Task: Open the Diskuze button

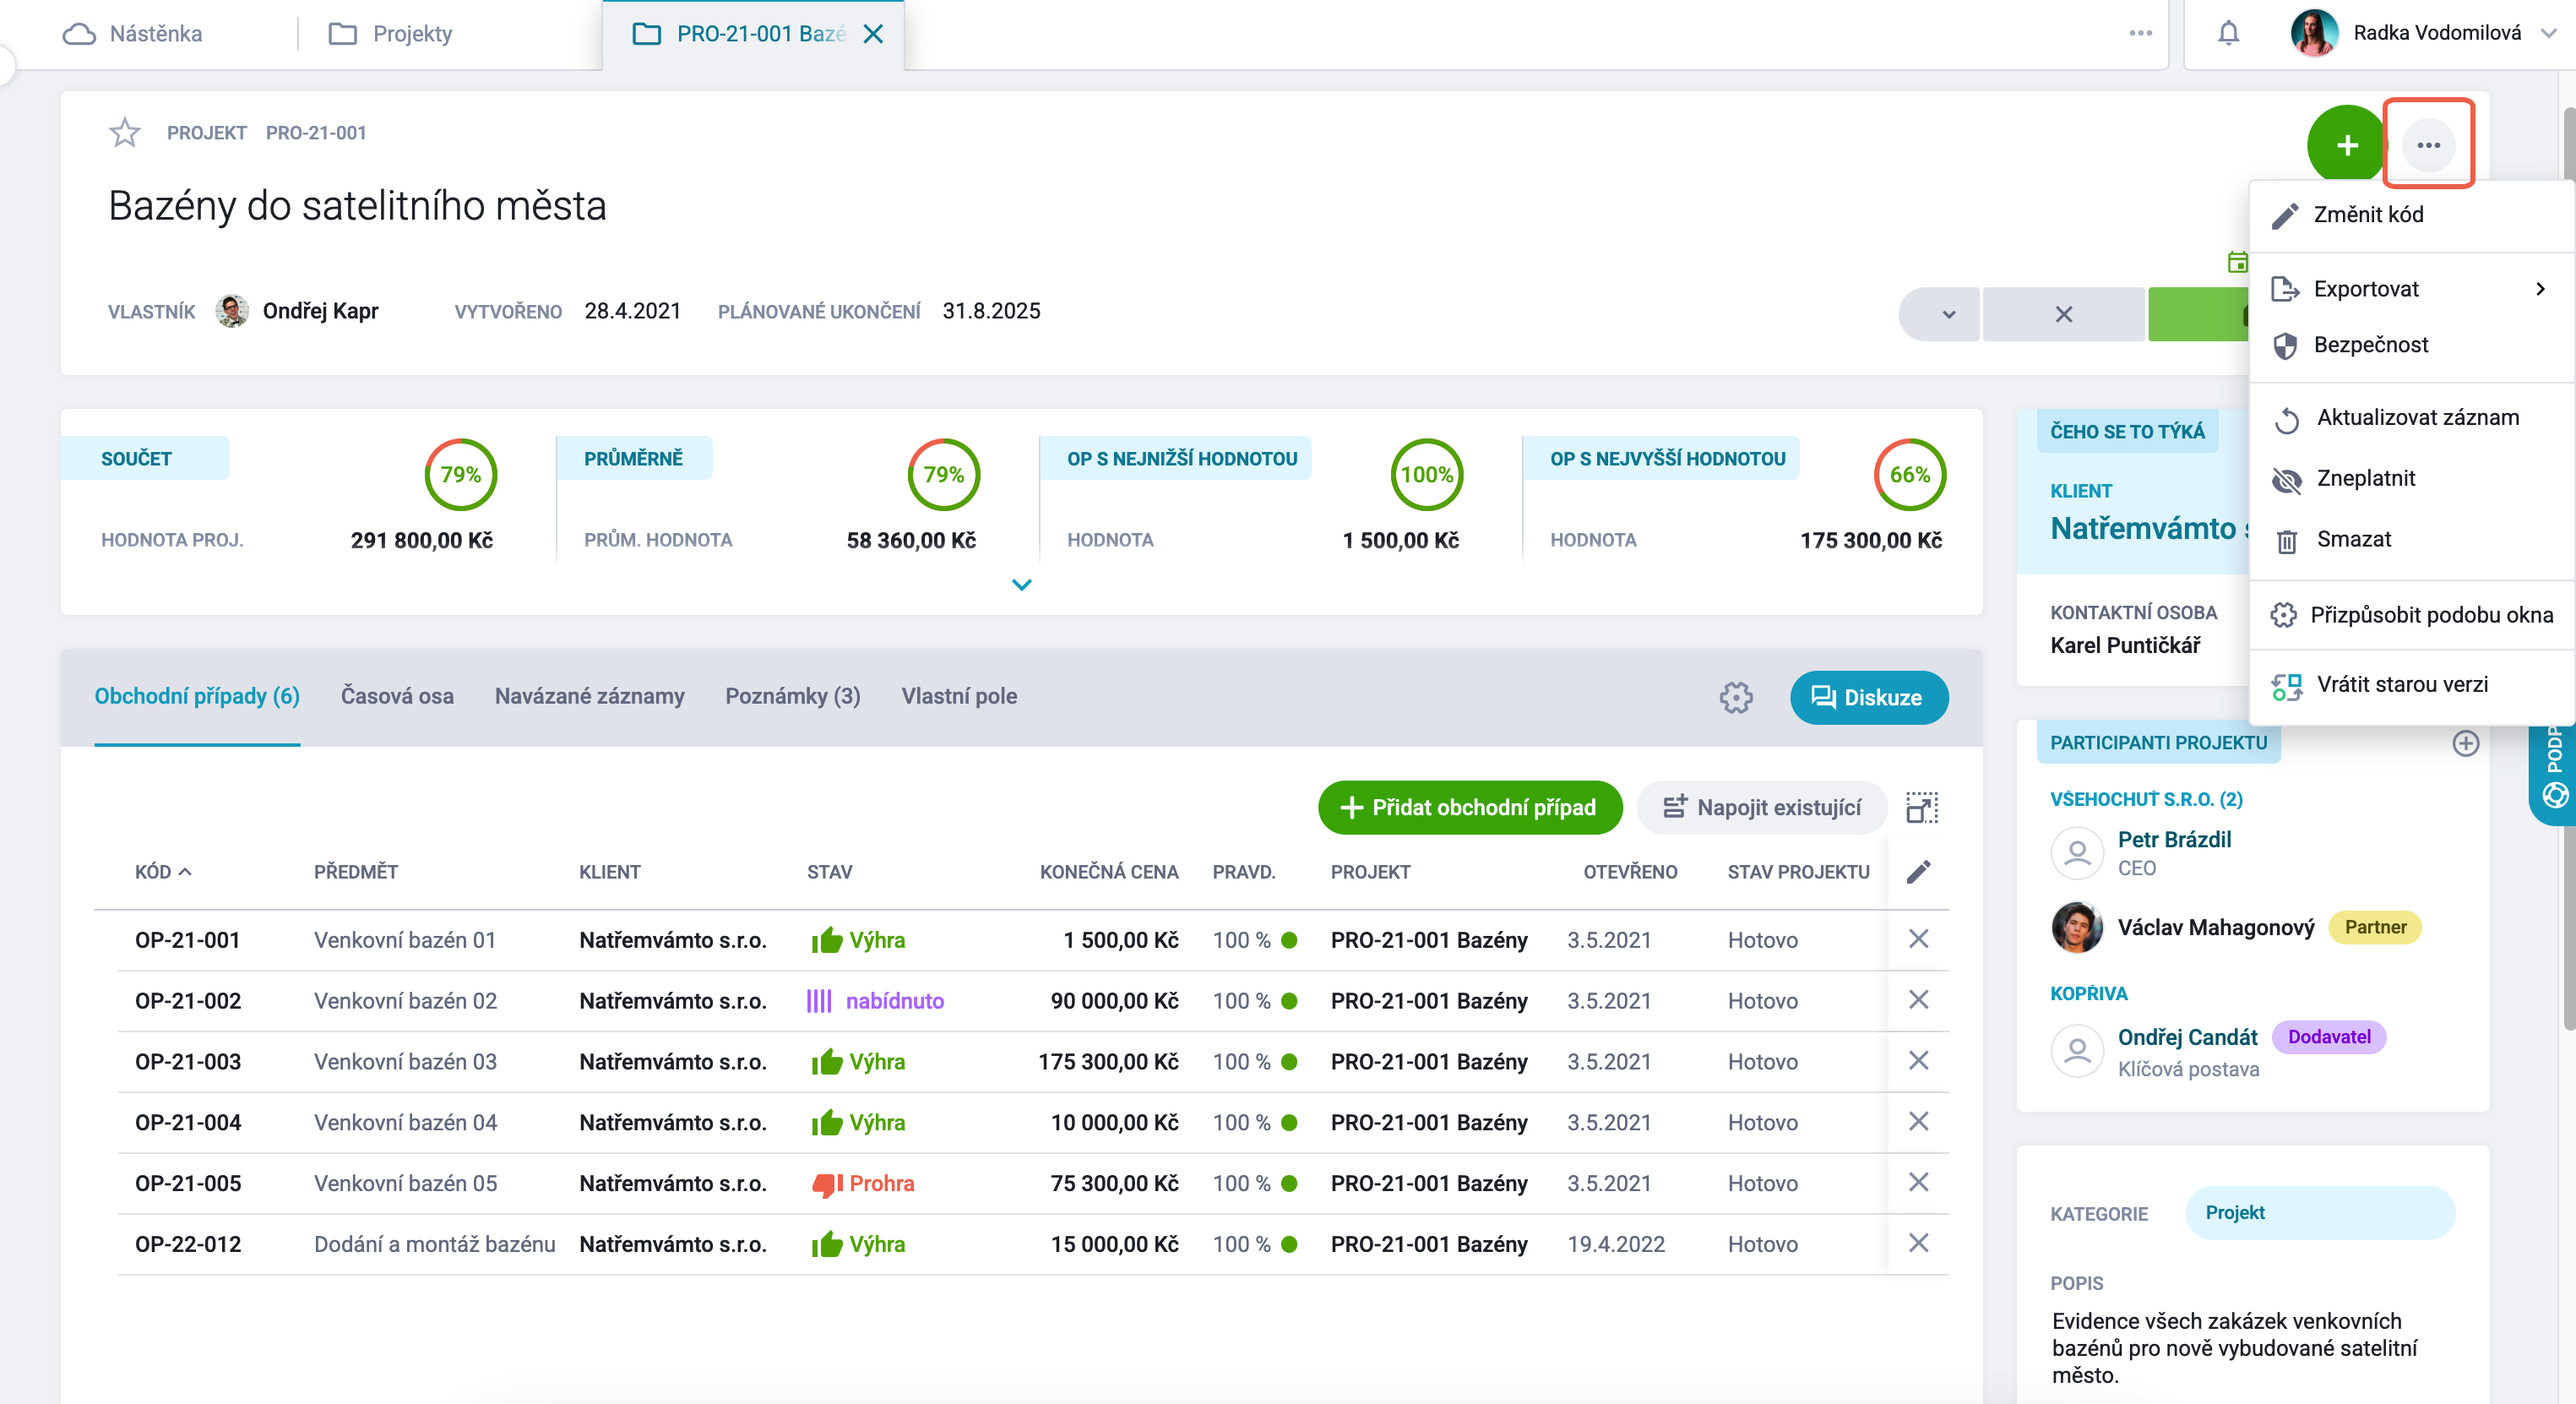Action: click(x=1868, y=697)
